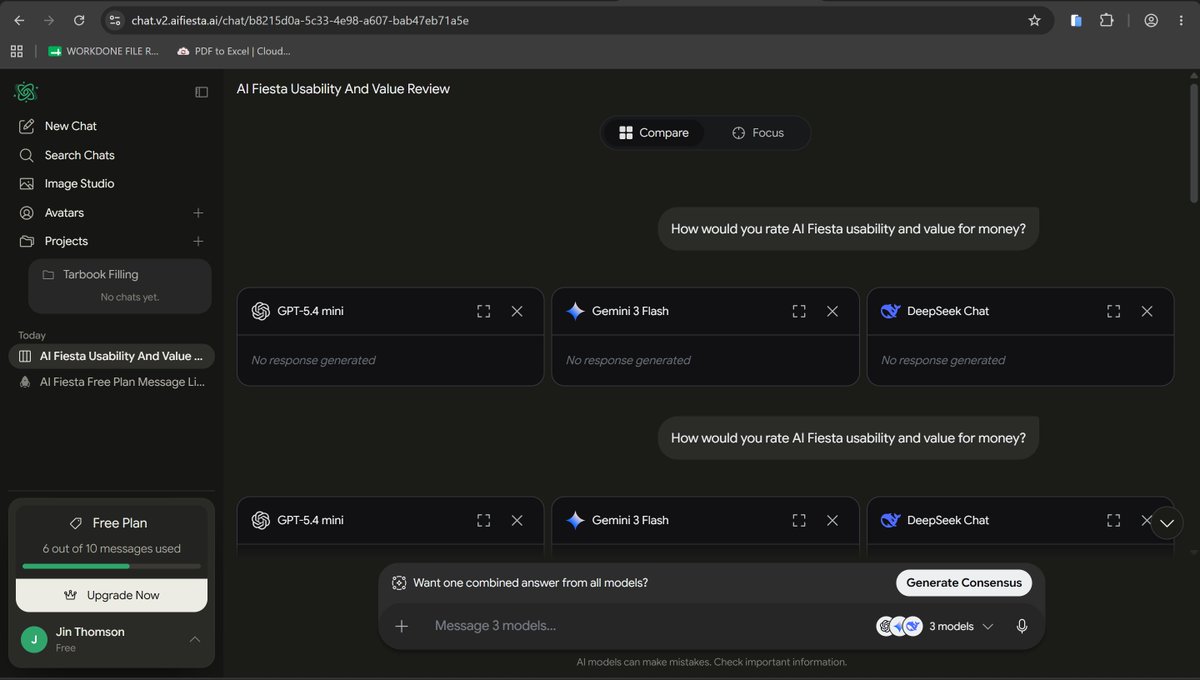Reload the page
The width and height of the screenshot is (1200, 680).
click(x=79, y=20)
